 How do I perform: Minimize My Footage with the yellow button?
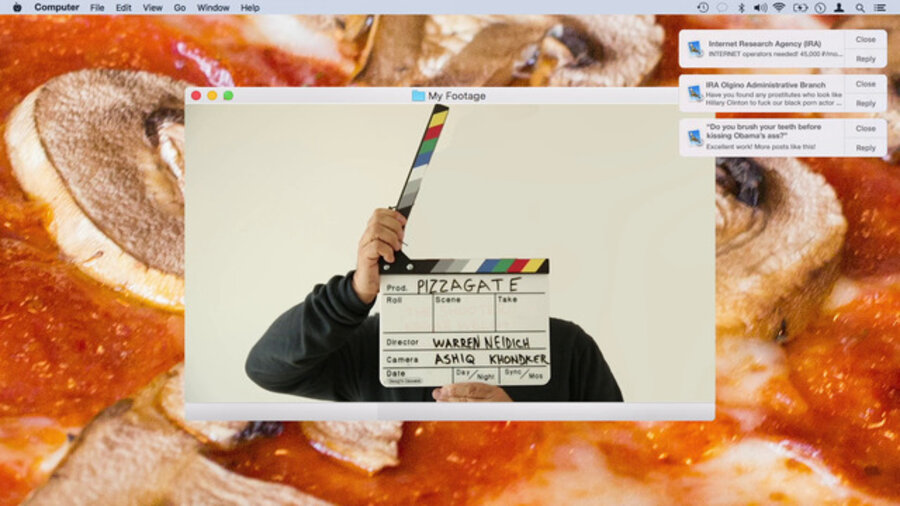212,96
